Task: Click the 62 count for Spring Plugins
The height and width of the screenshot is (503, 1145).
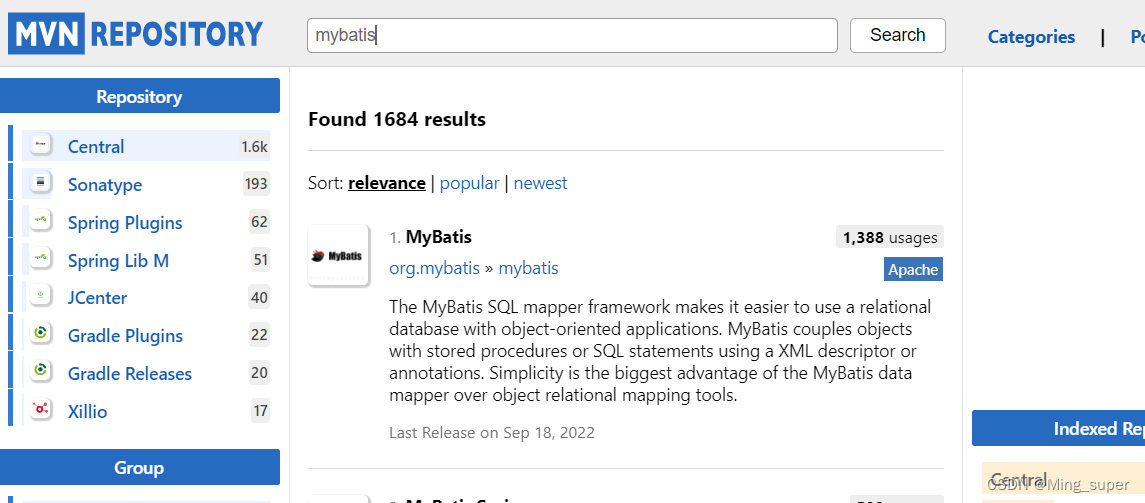Action: pos(259,222)
